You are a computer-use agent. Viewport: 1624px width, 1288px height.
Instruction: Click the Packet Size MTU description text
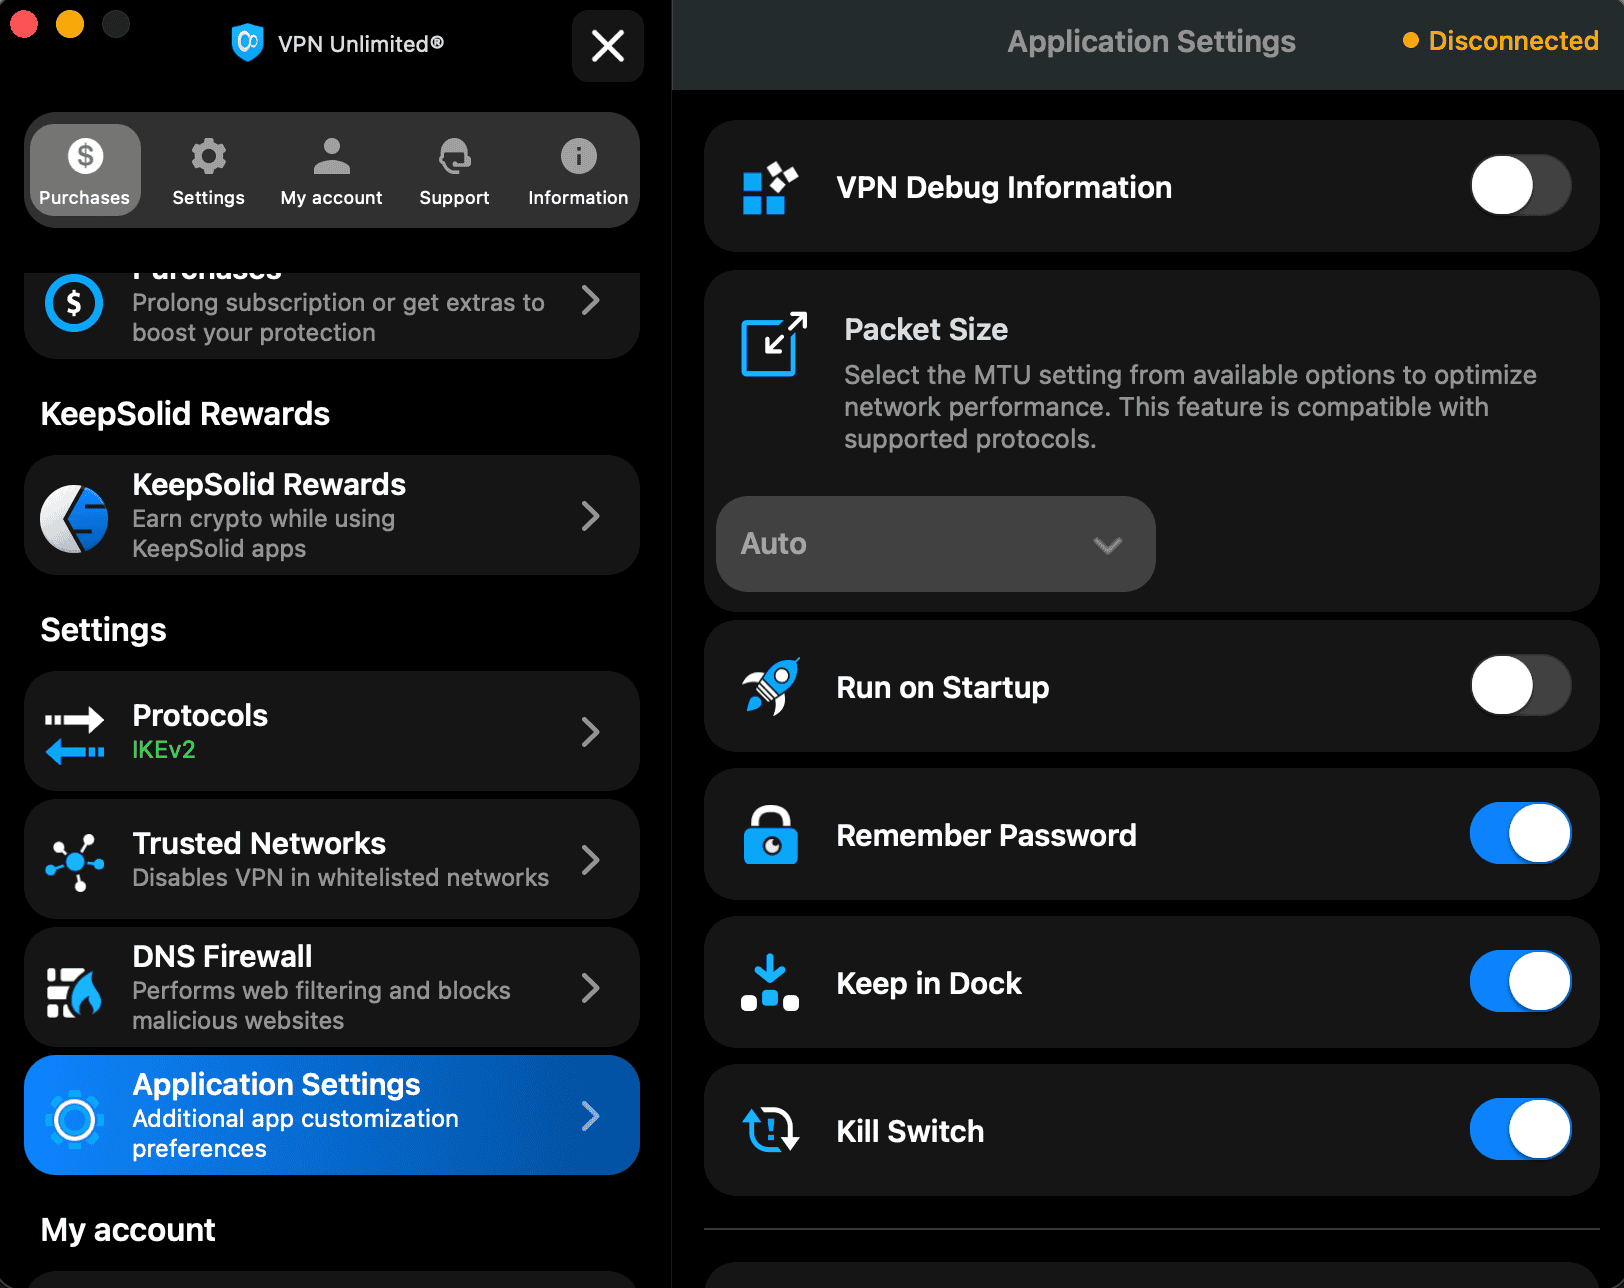[1190, 407]
